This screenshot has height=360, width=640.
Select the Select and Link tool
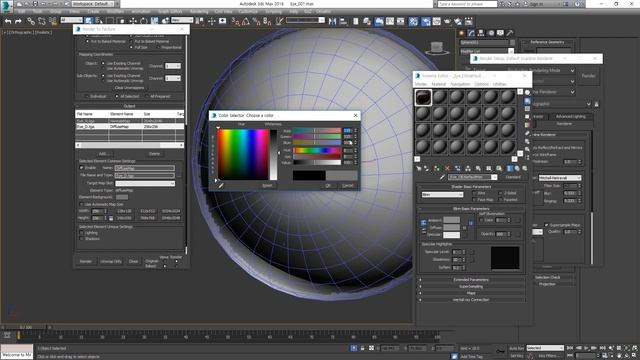pos(31,21)
